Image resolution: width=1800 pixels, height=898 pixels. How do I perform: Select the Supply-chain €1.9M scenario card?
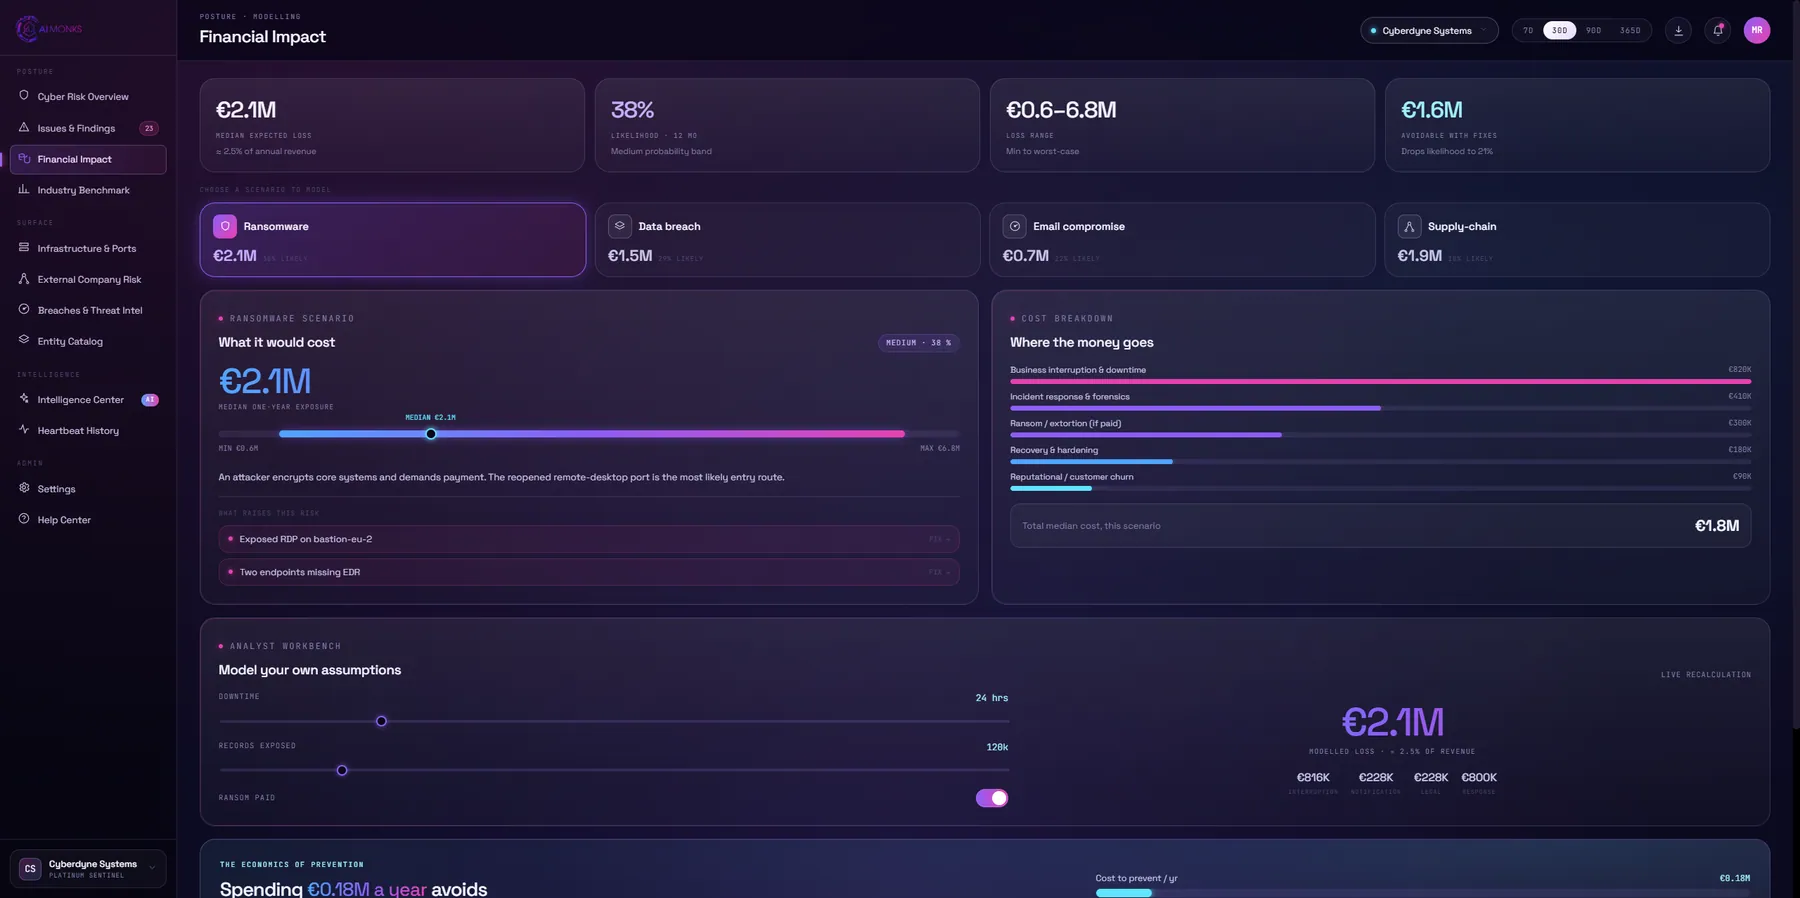1577,240
